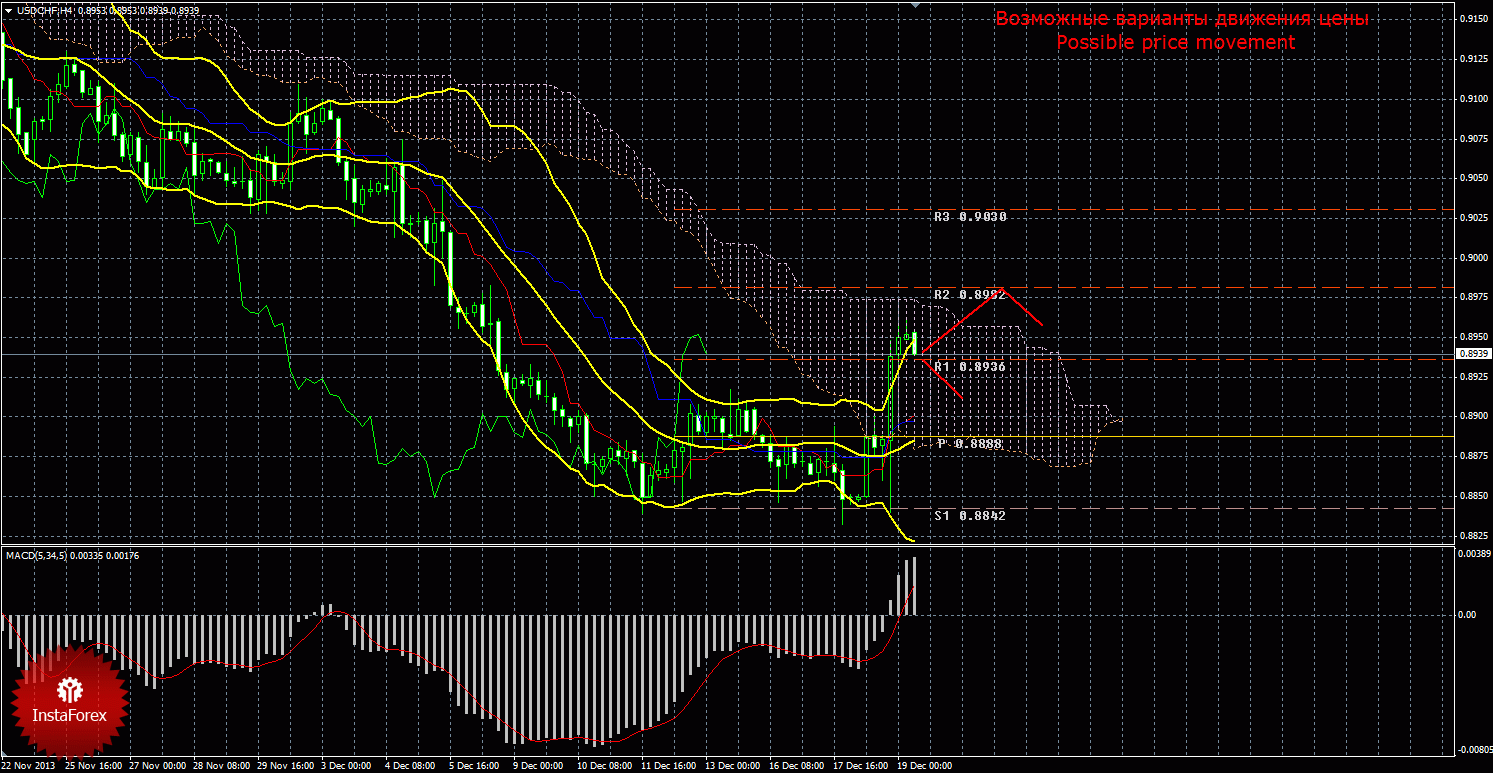Click the 29 Nov 16:00 time label
This screenshot has height=773, width=1493.
tap(286, 766)
